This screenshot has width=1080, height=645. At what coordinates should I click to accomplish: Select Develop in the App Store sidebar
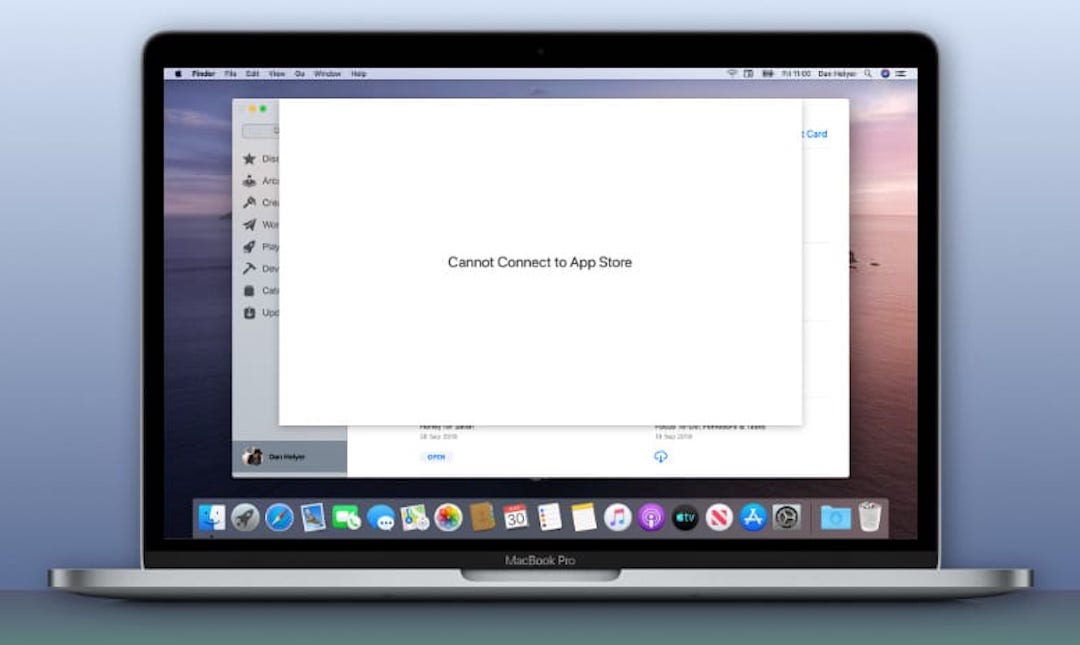click(x=263, y=268)
